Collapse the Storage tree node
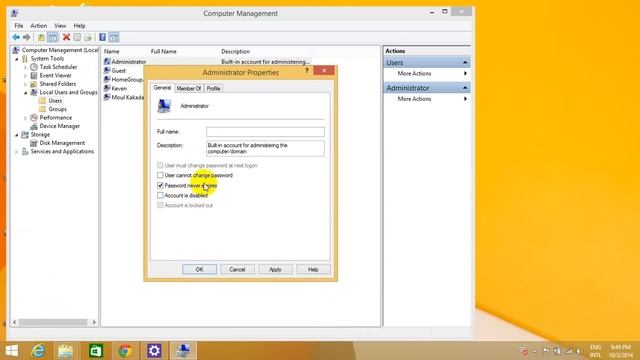 [17, 135]
